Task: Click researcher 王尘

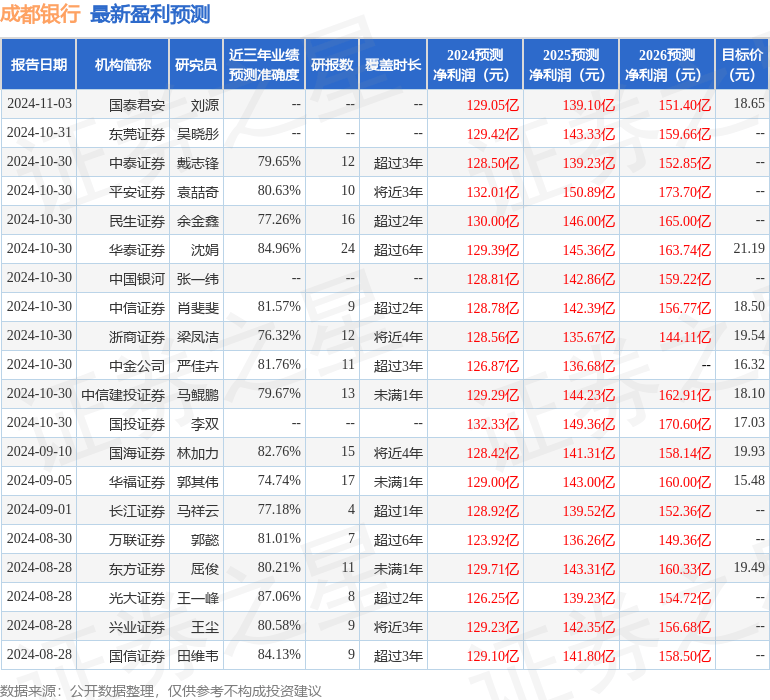Action: coord(205,626)
